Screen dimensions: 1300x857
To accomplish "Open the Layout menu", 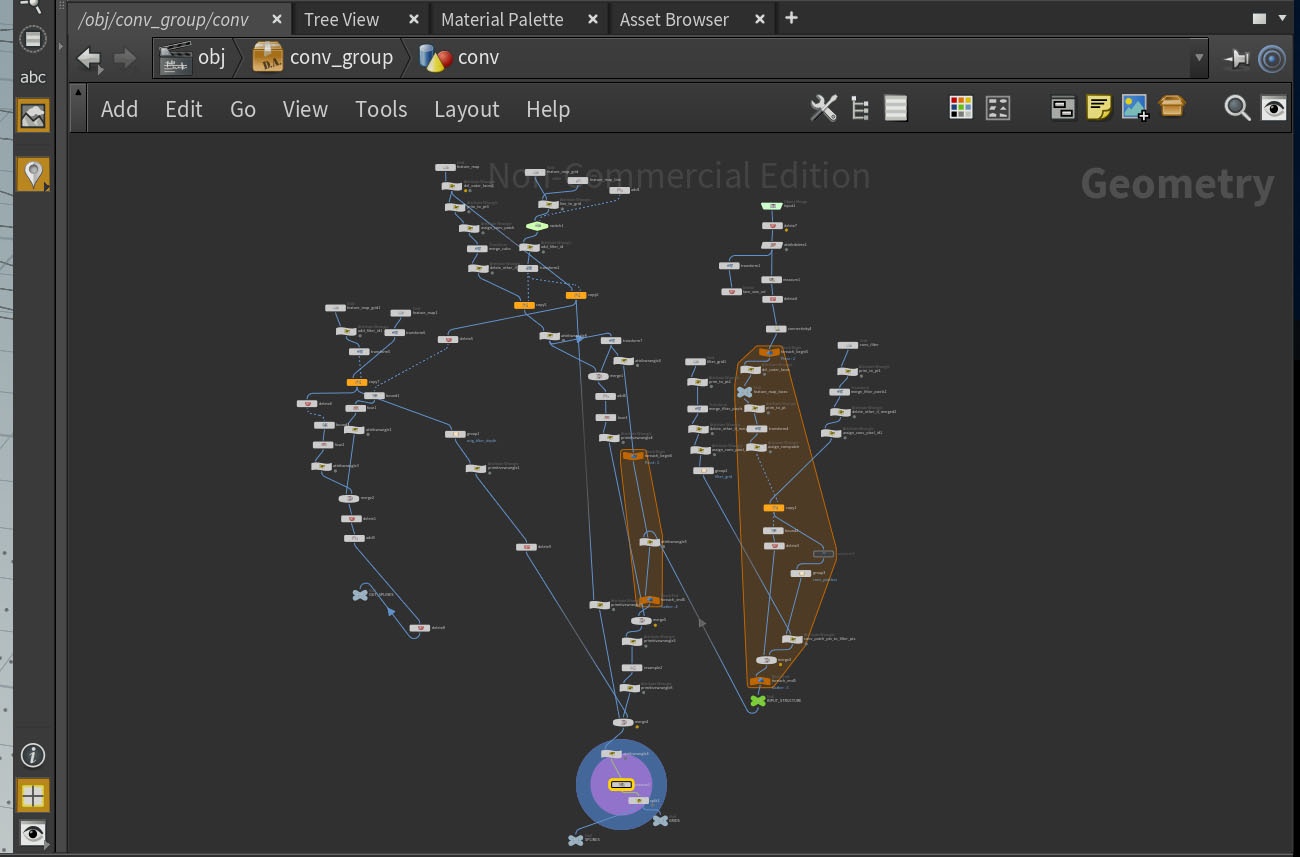I will pyautogui.click(x=466, y=109).
